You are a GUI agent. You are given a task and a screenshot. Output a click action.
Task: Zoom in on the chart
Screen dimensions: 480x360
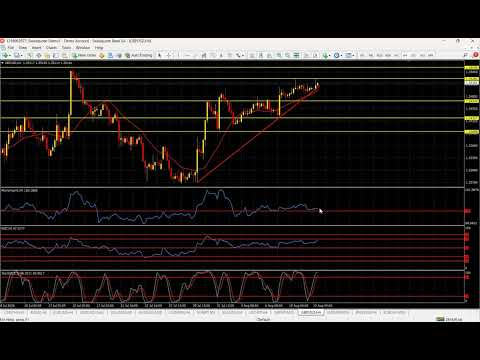point(279,55)
